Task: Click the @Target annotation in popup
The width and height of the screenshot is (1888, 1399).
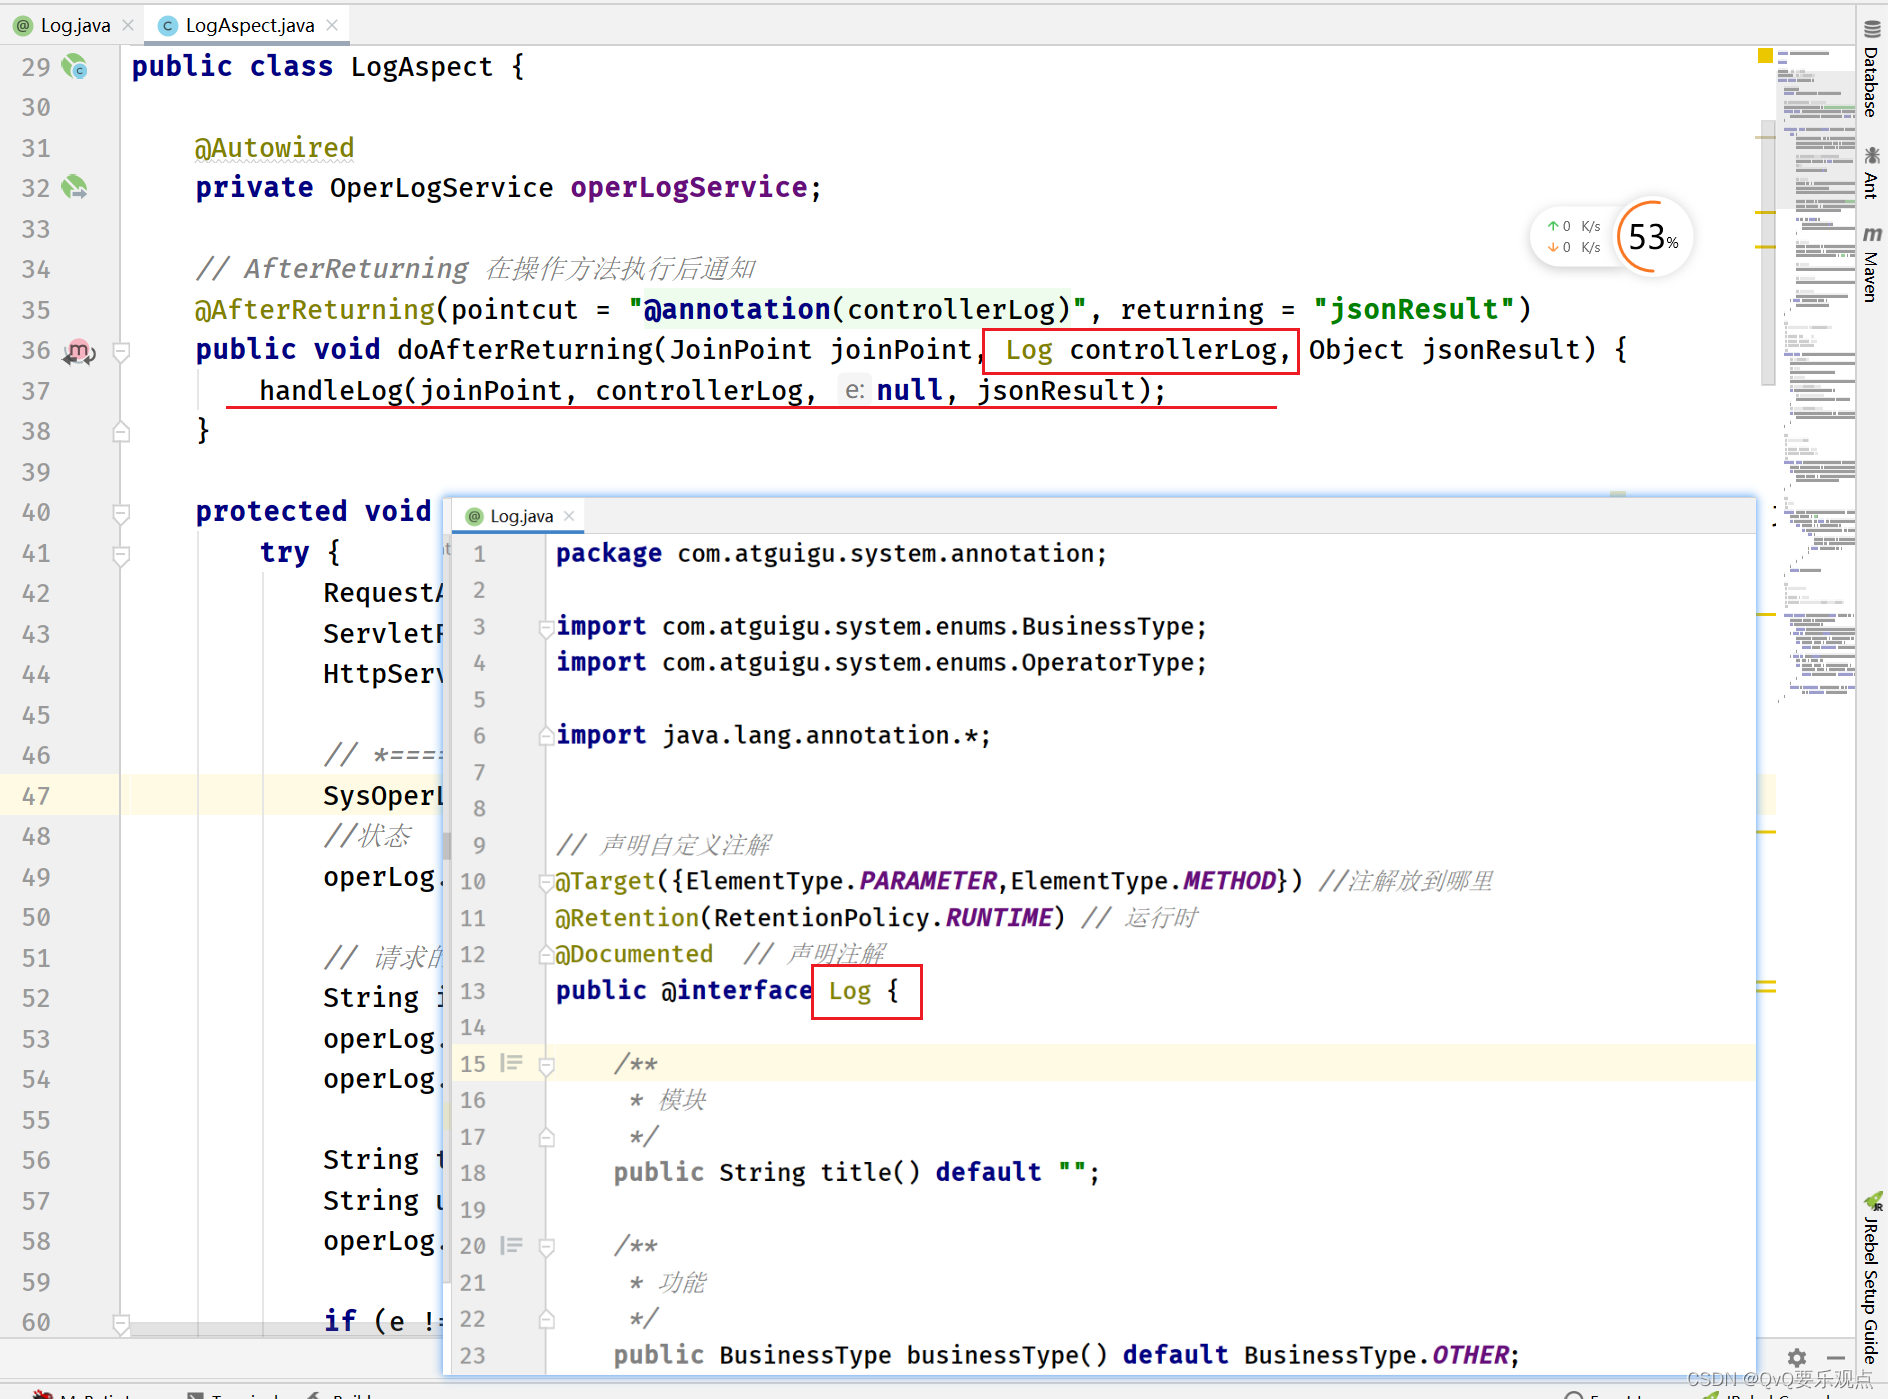Action: (605, 881)
